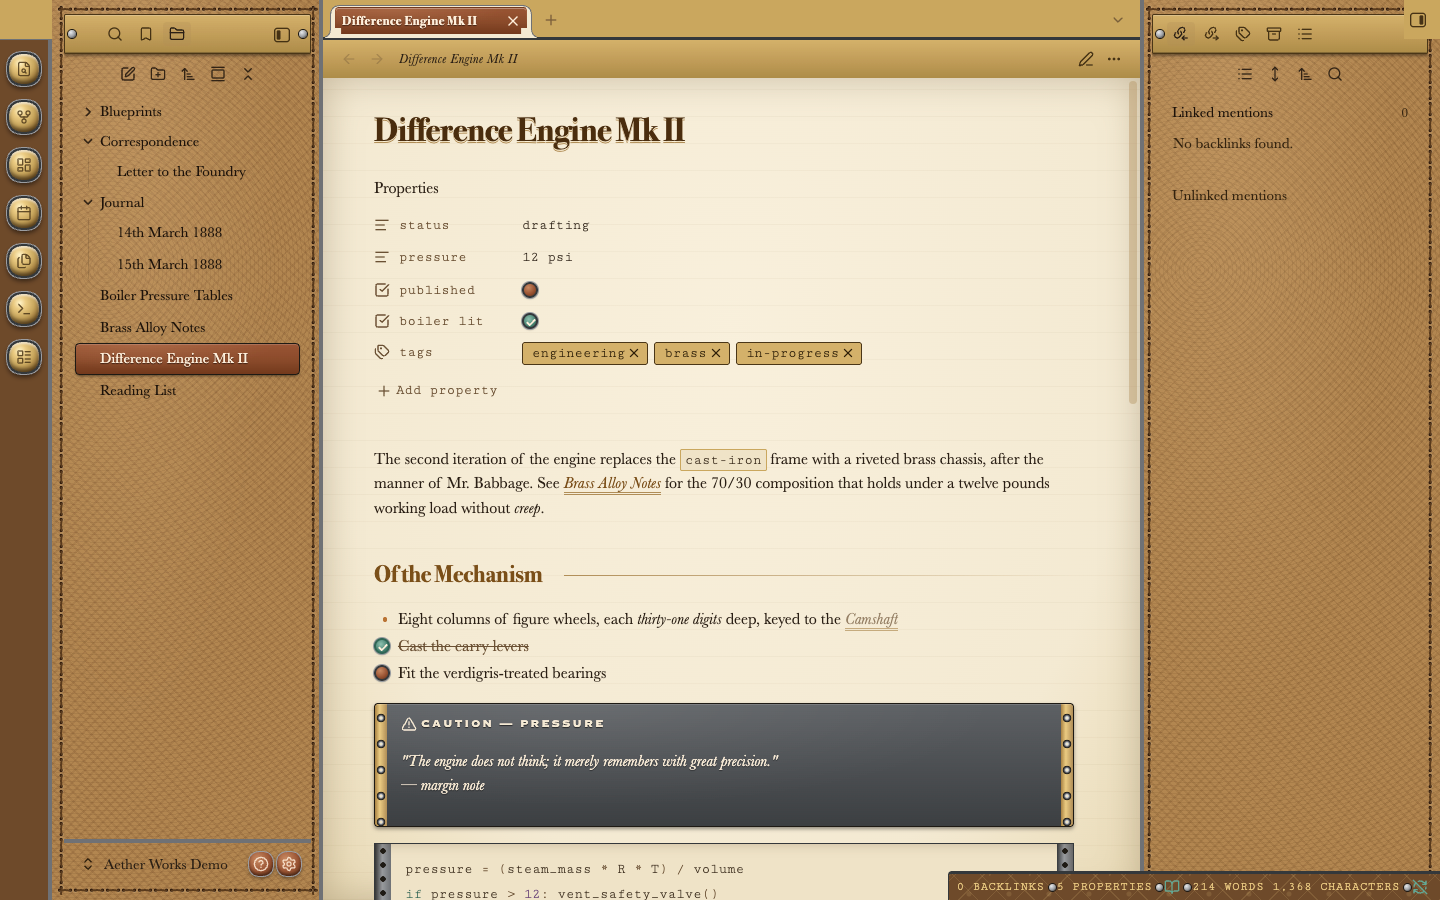Open the note's more options menu
The image size is (1440, 900).
pyautogui.click(x=1114, y=59)
